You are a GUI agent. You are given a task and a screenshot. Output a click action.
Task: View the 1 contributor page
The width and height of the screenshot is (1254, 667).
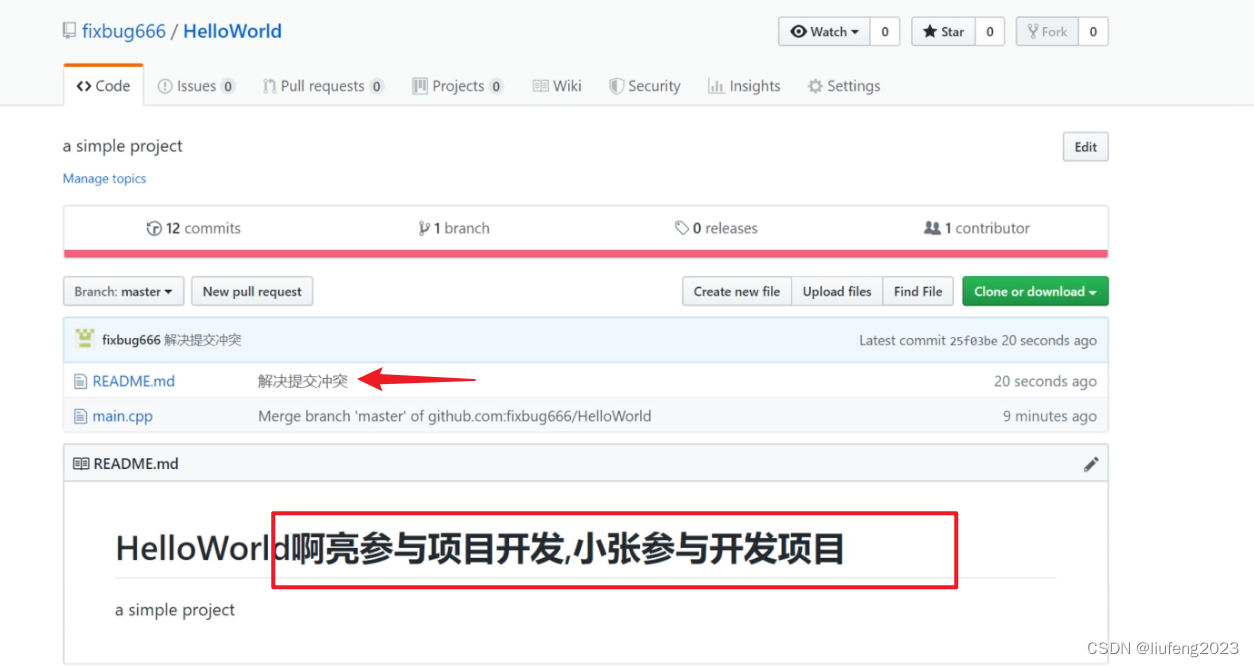[x=977, y=228]
